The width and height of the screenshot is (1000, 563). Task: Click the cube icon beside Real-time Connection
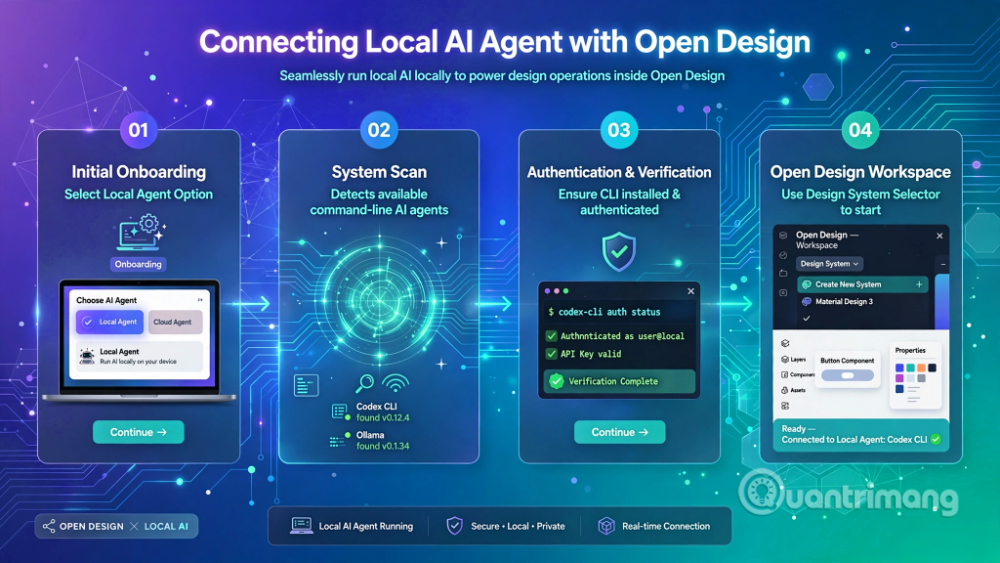tap(607, 525)
